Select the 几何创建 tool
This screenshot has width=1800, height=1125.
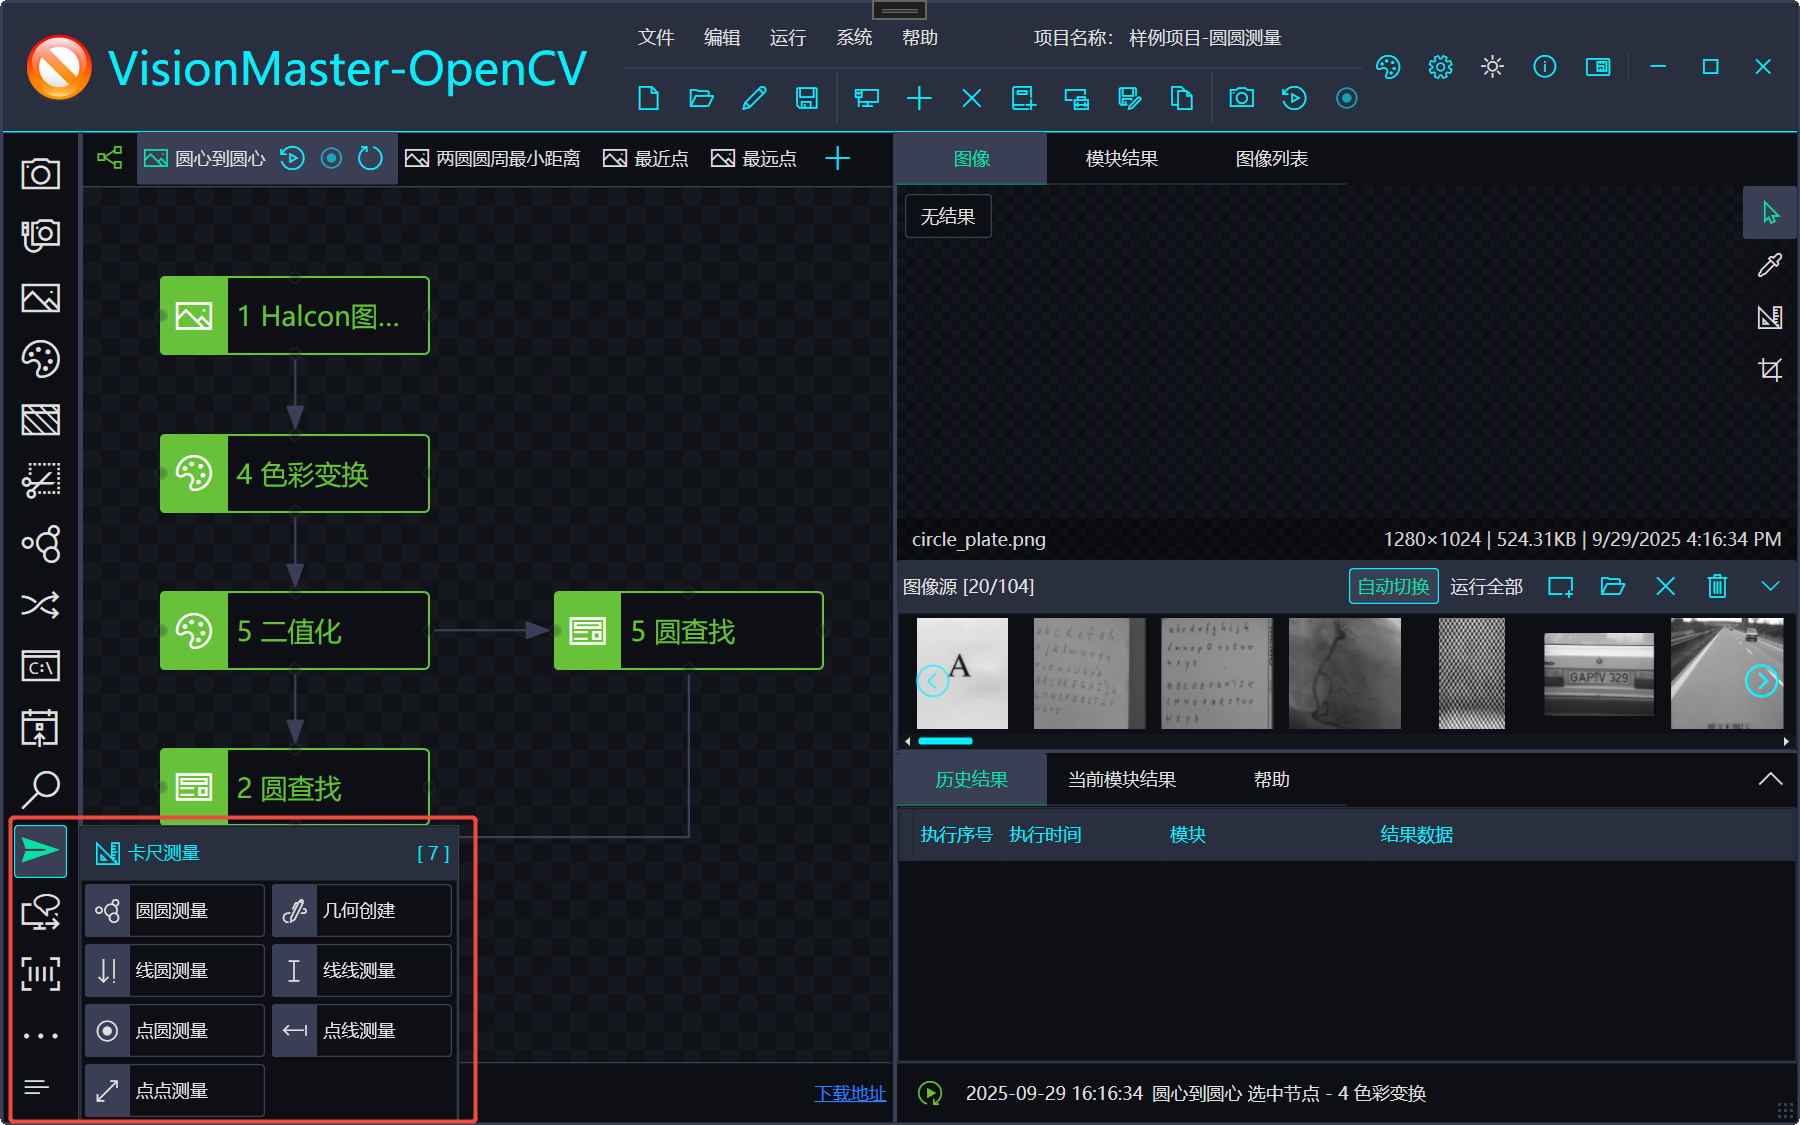point(362,911)
